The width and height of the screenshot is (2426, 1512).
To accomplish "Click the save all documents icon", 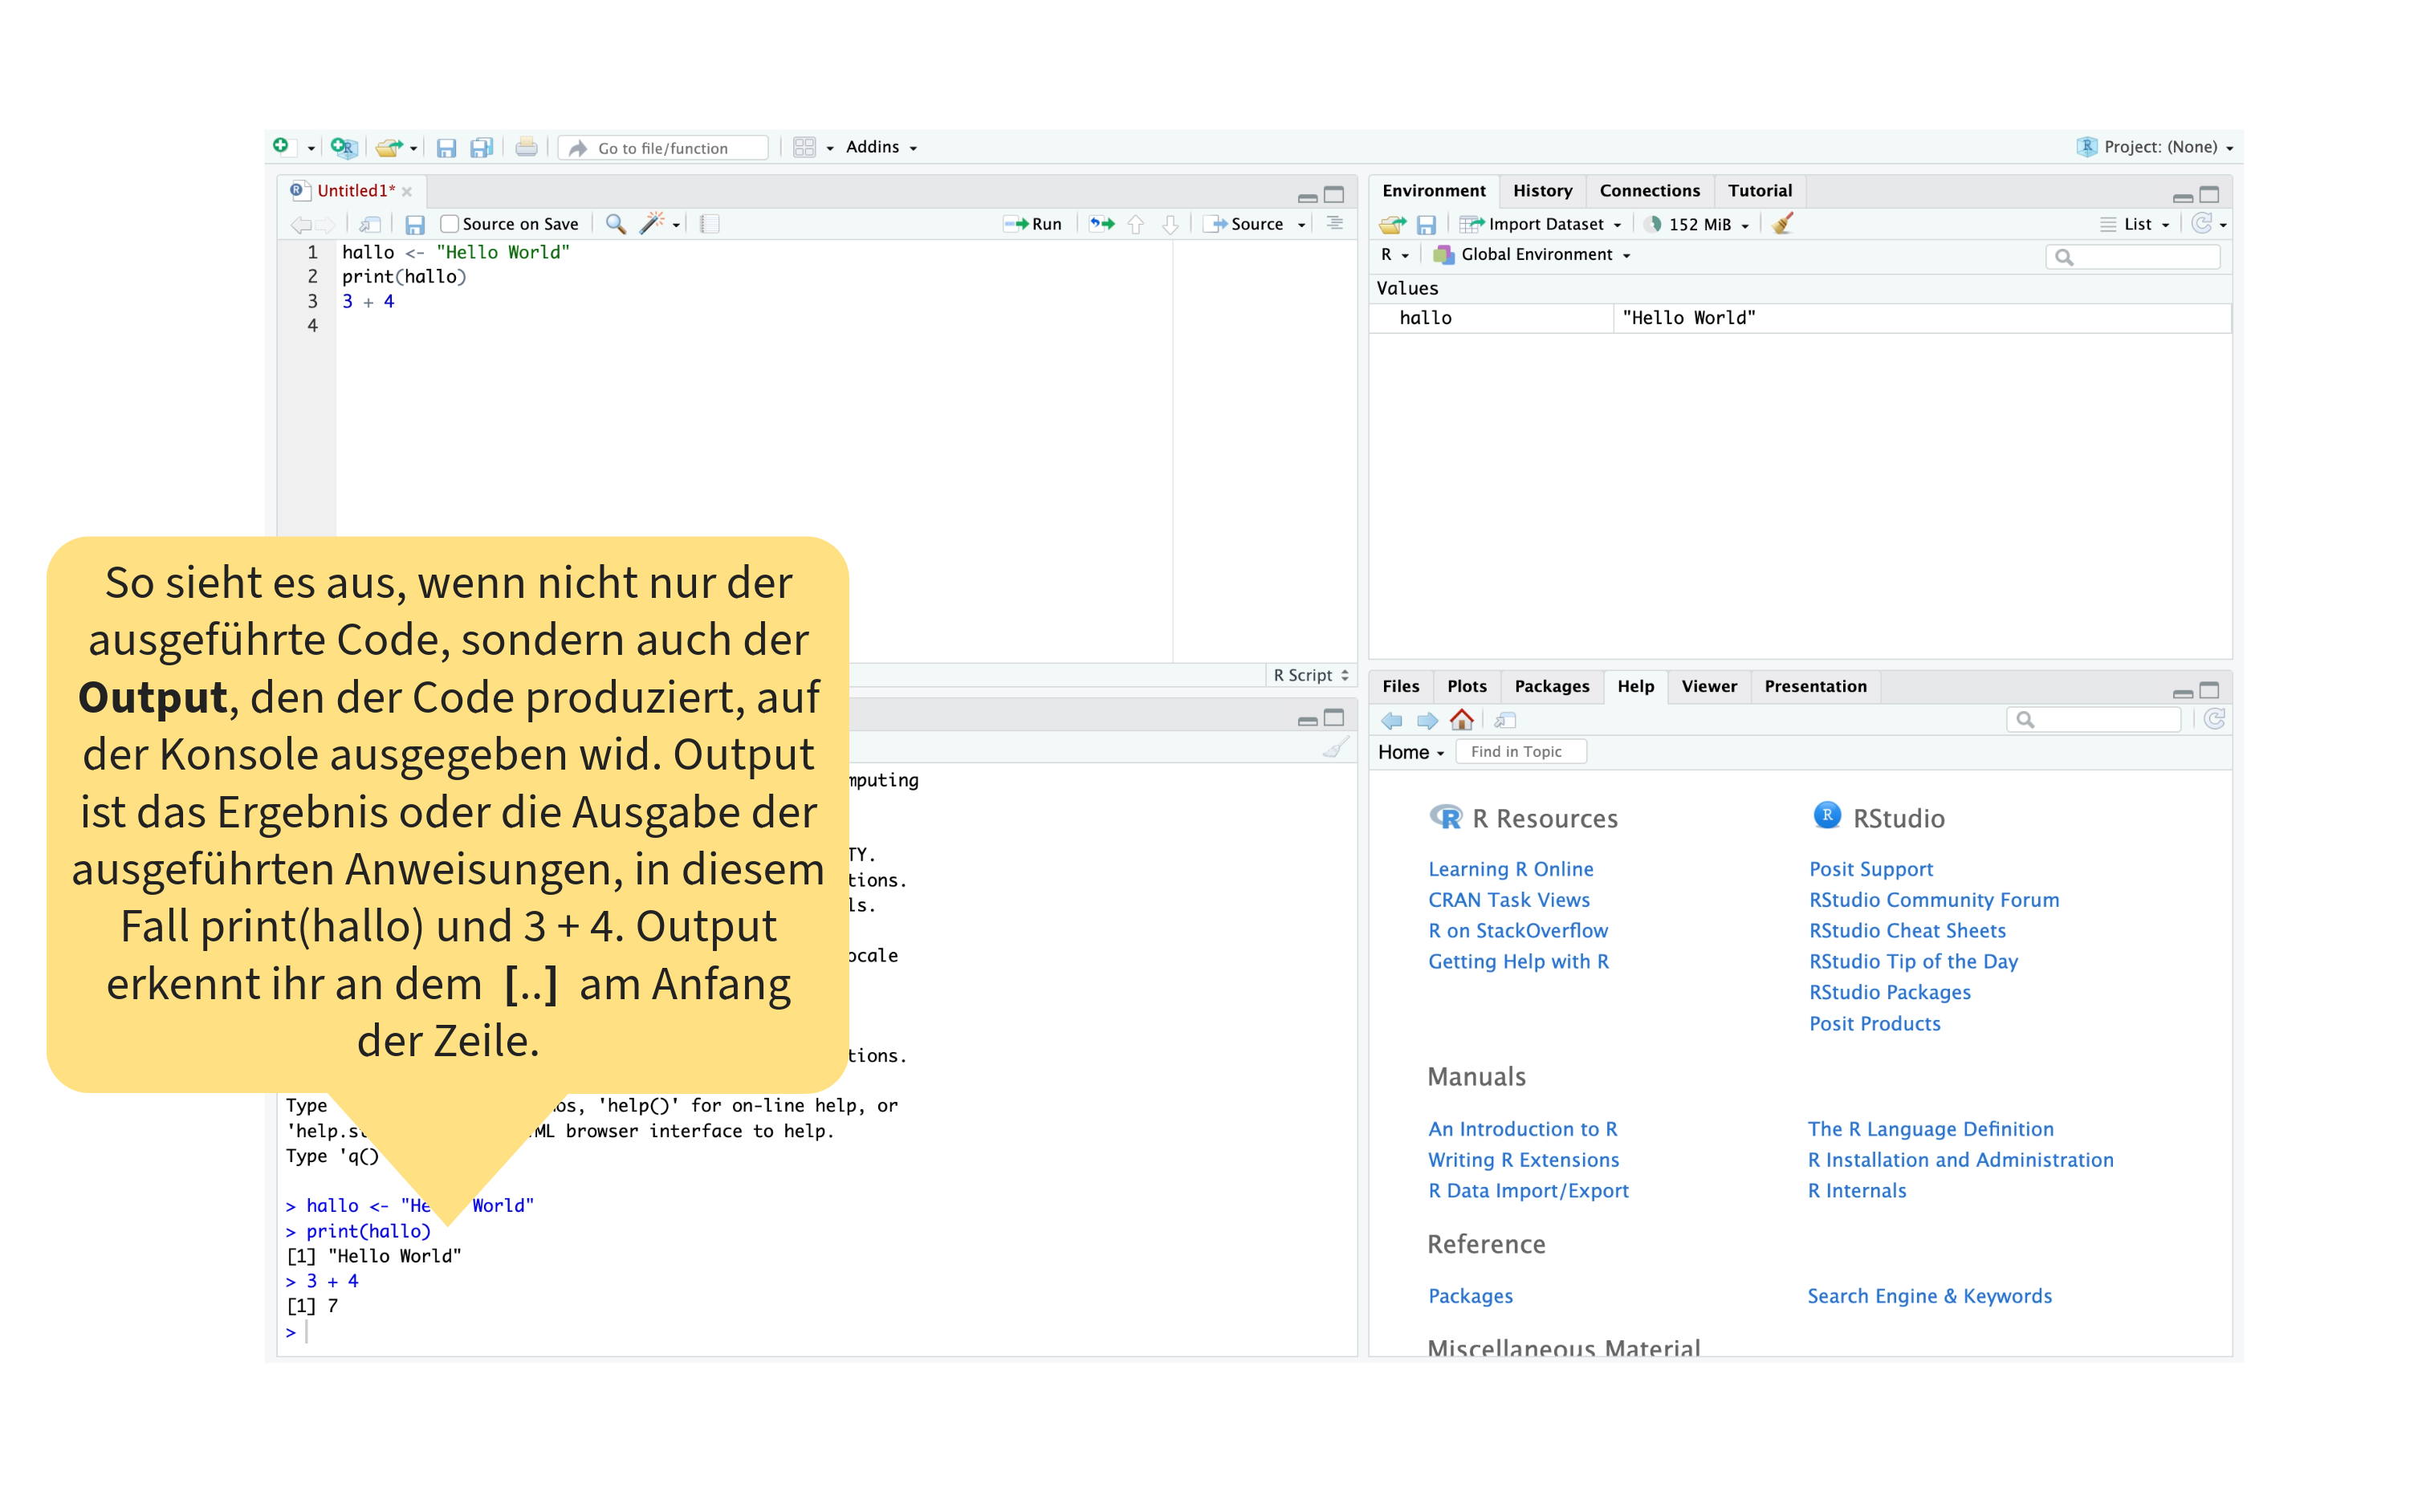I will coord(481,148).
